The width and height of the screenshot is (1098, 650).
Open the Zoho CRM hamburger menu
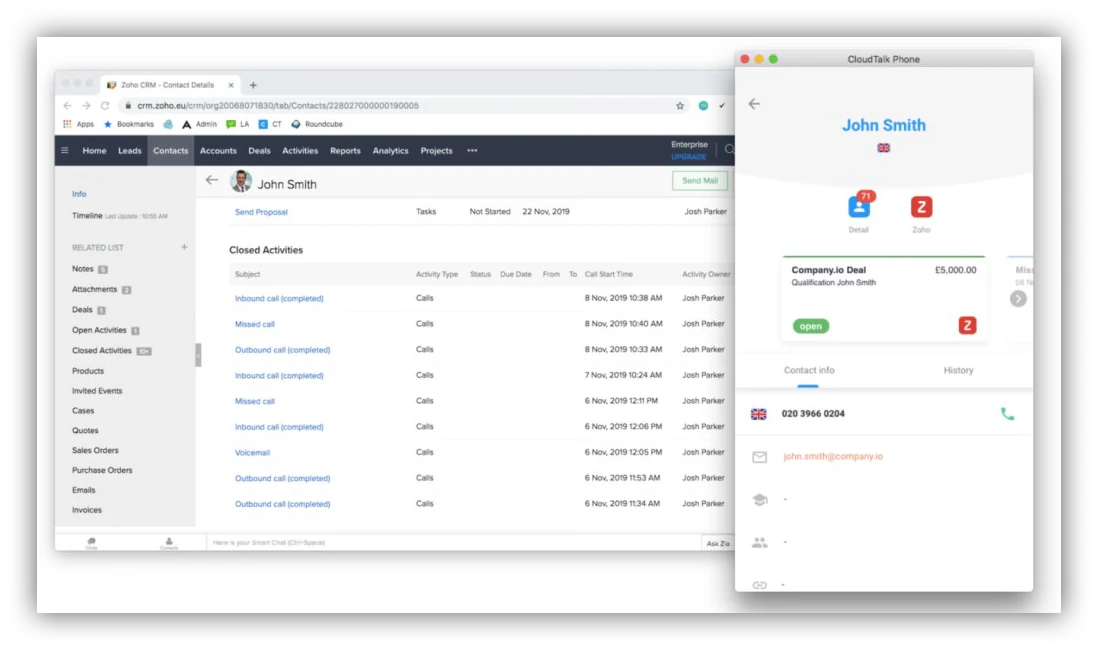(64, 151)
